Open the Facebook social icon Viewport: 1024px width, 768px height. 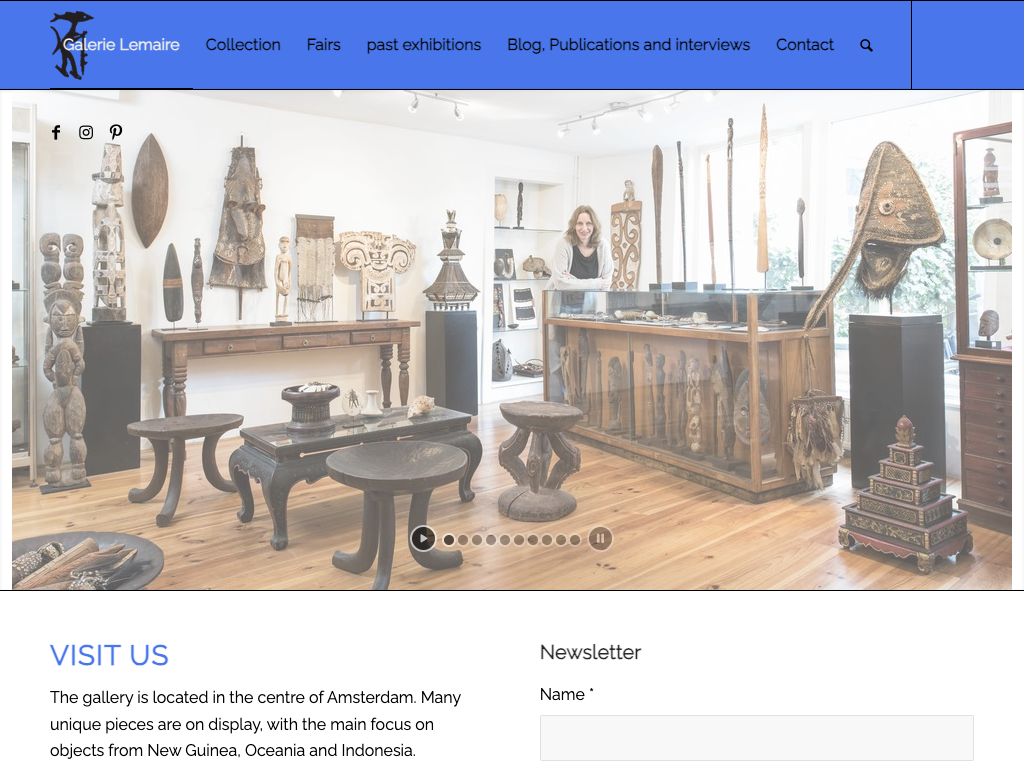point(56,133)
